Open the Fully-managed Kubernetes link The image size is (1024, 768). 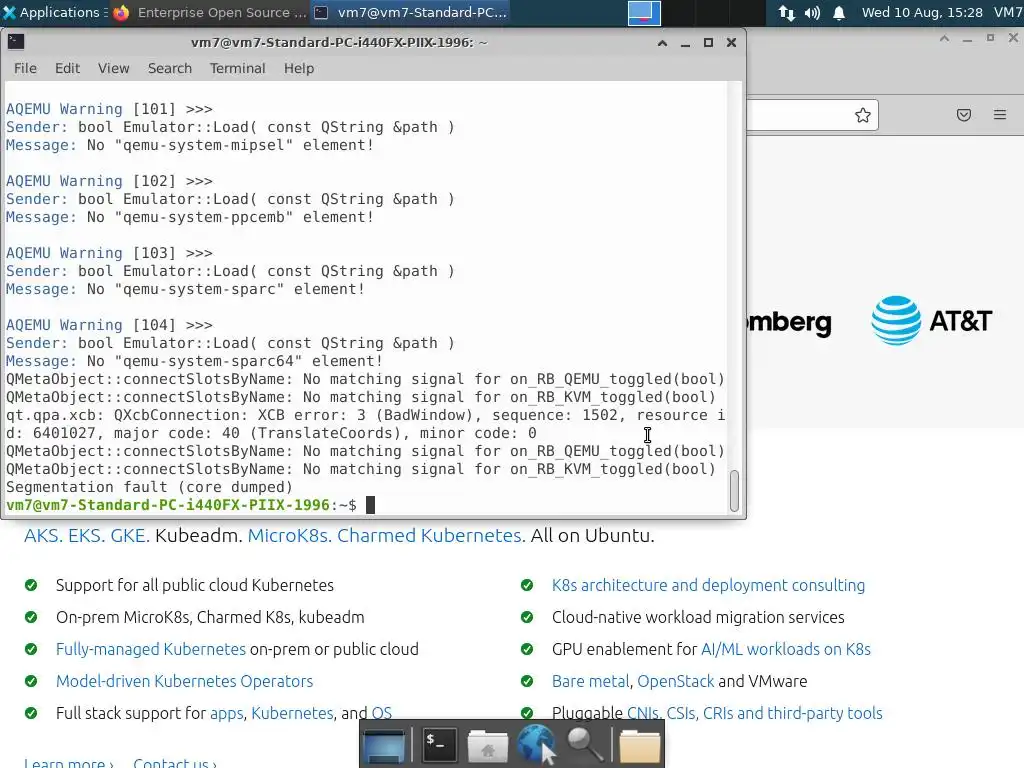point(151,649)
